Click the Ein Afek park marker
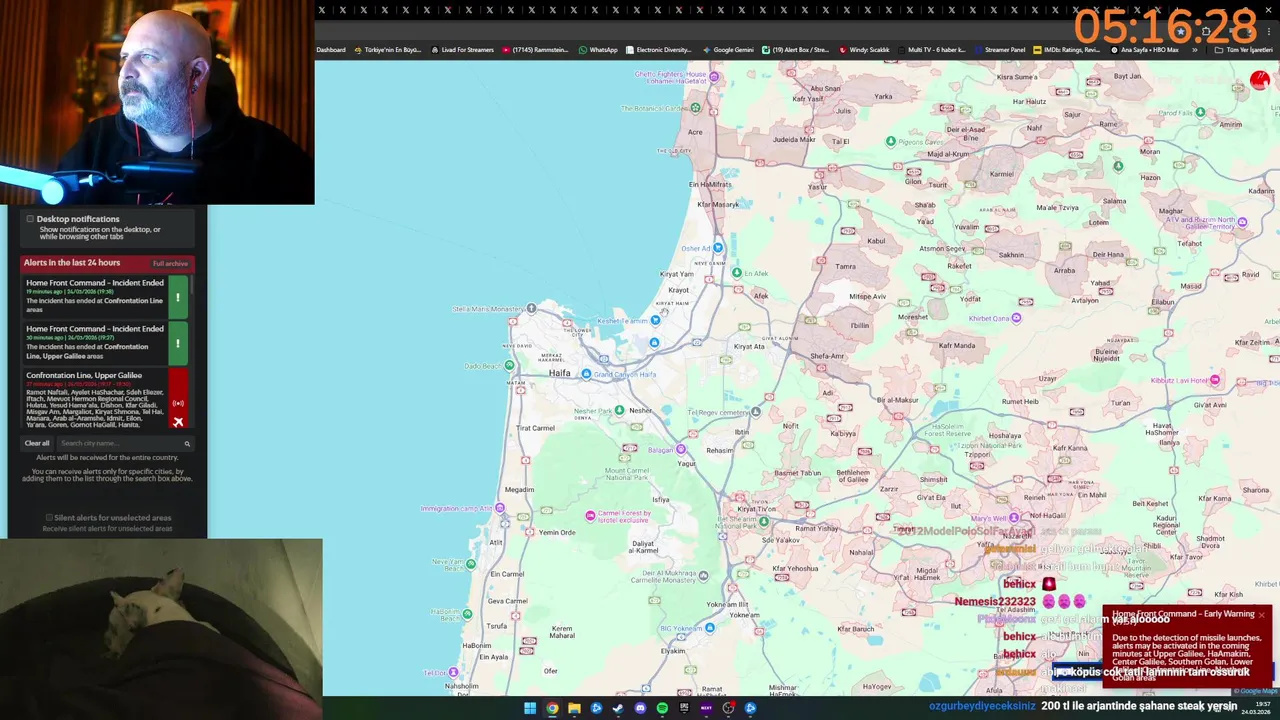Screen dimensions: 1280x720 pos(736,273)
